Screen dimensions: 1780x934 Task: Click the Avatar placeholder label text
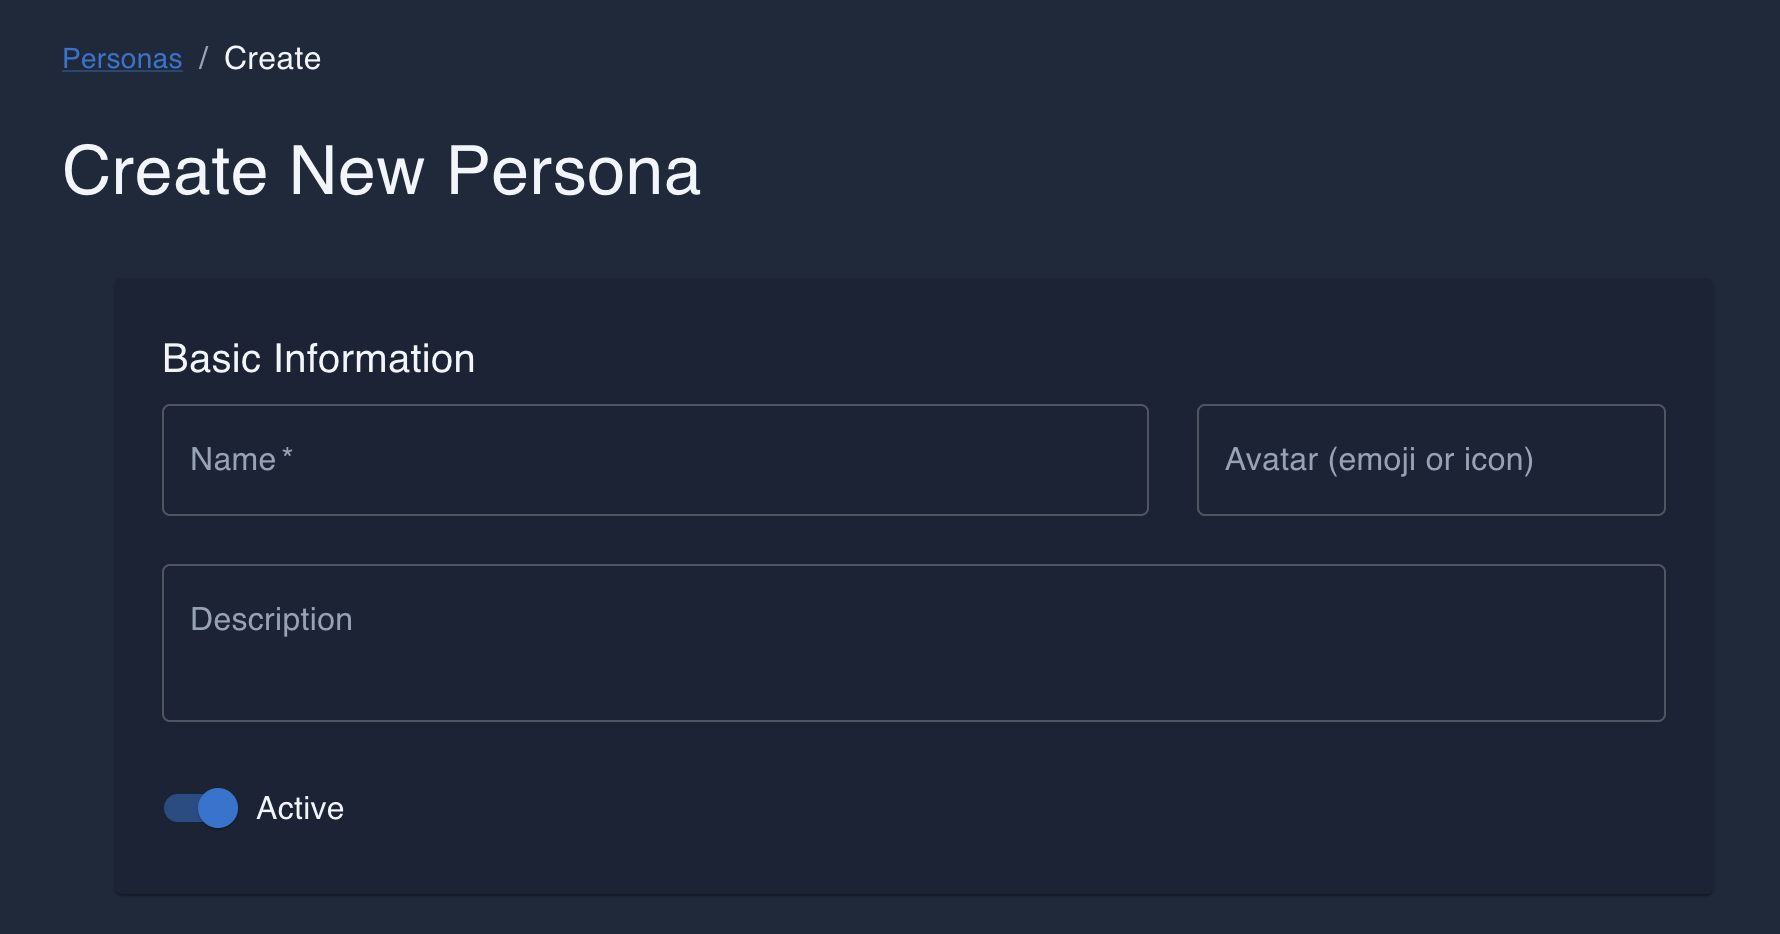pos(1378,460)
